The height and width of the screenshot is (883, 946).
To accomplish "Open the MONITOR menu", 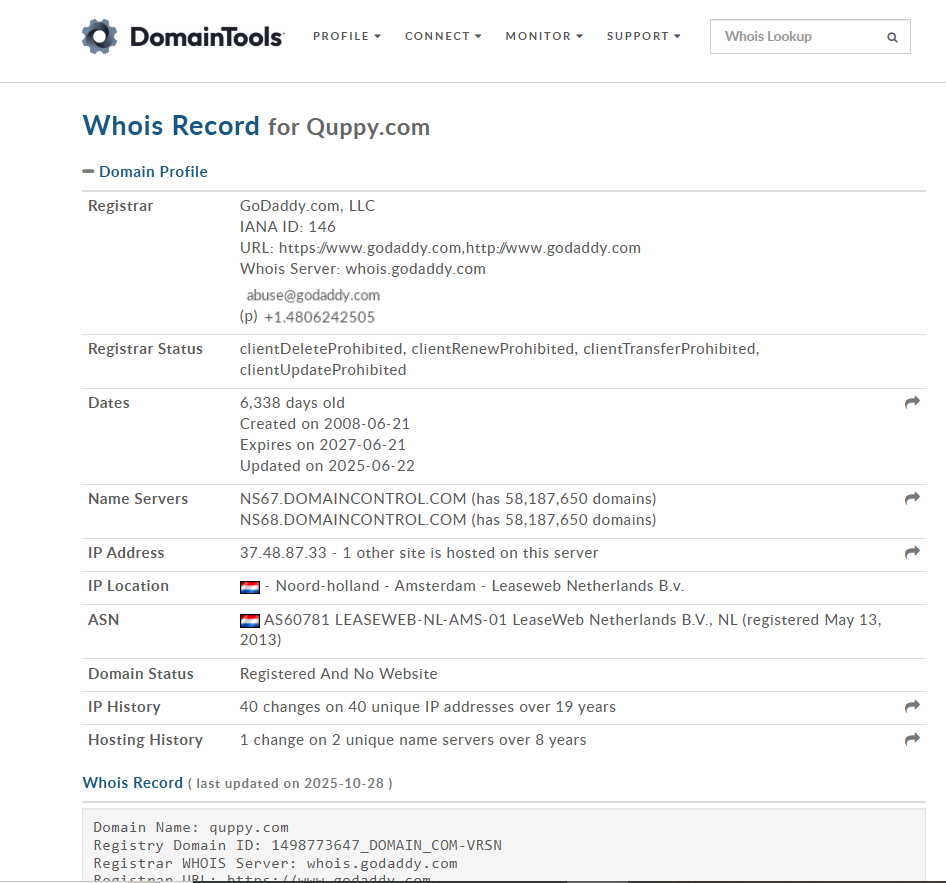I will click(544, 36).
